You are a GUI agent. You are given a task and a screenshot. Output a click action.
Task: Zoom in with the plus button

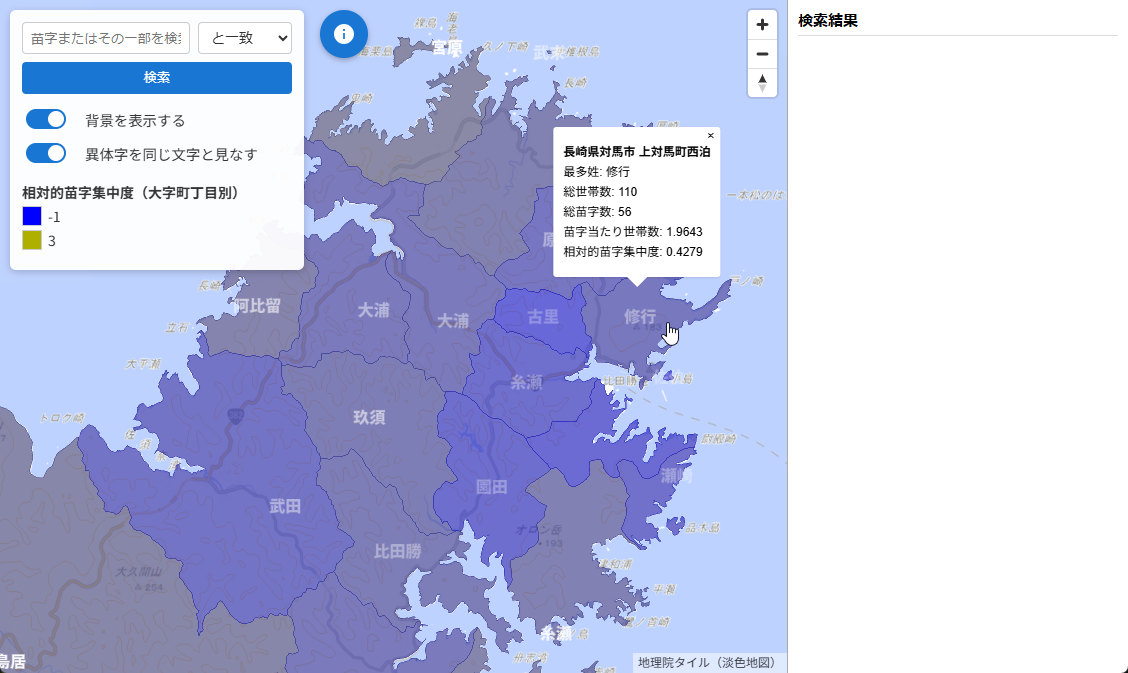coord(762,24)
